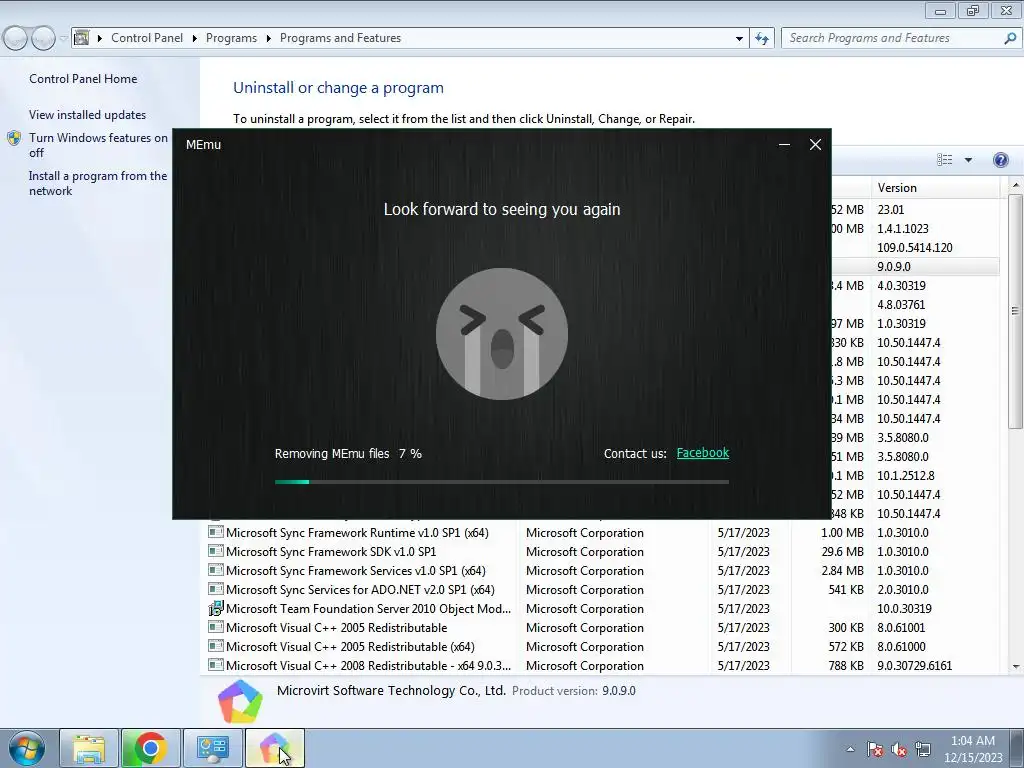Click icon of Microsoft Team Foundation Server row

(216, 609)
